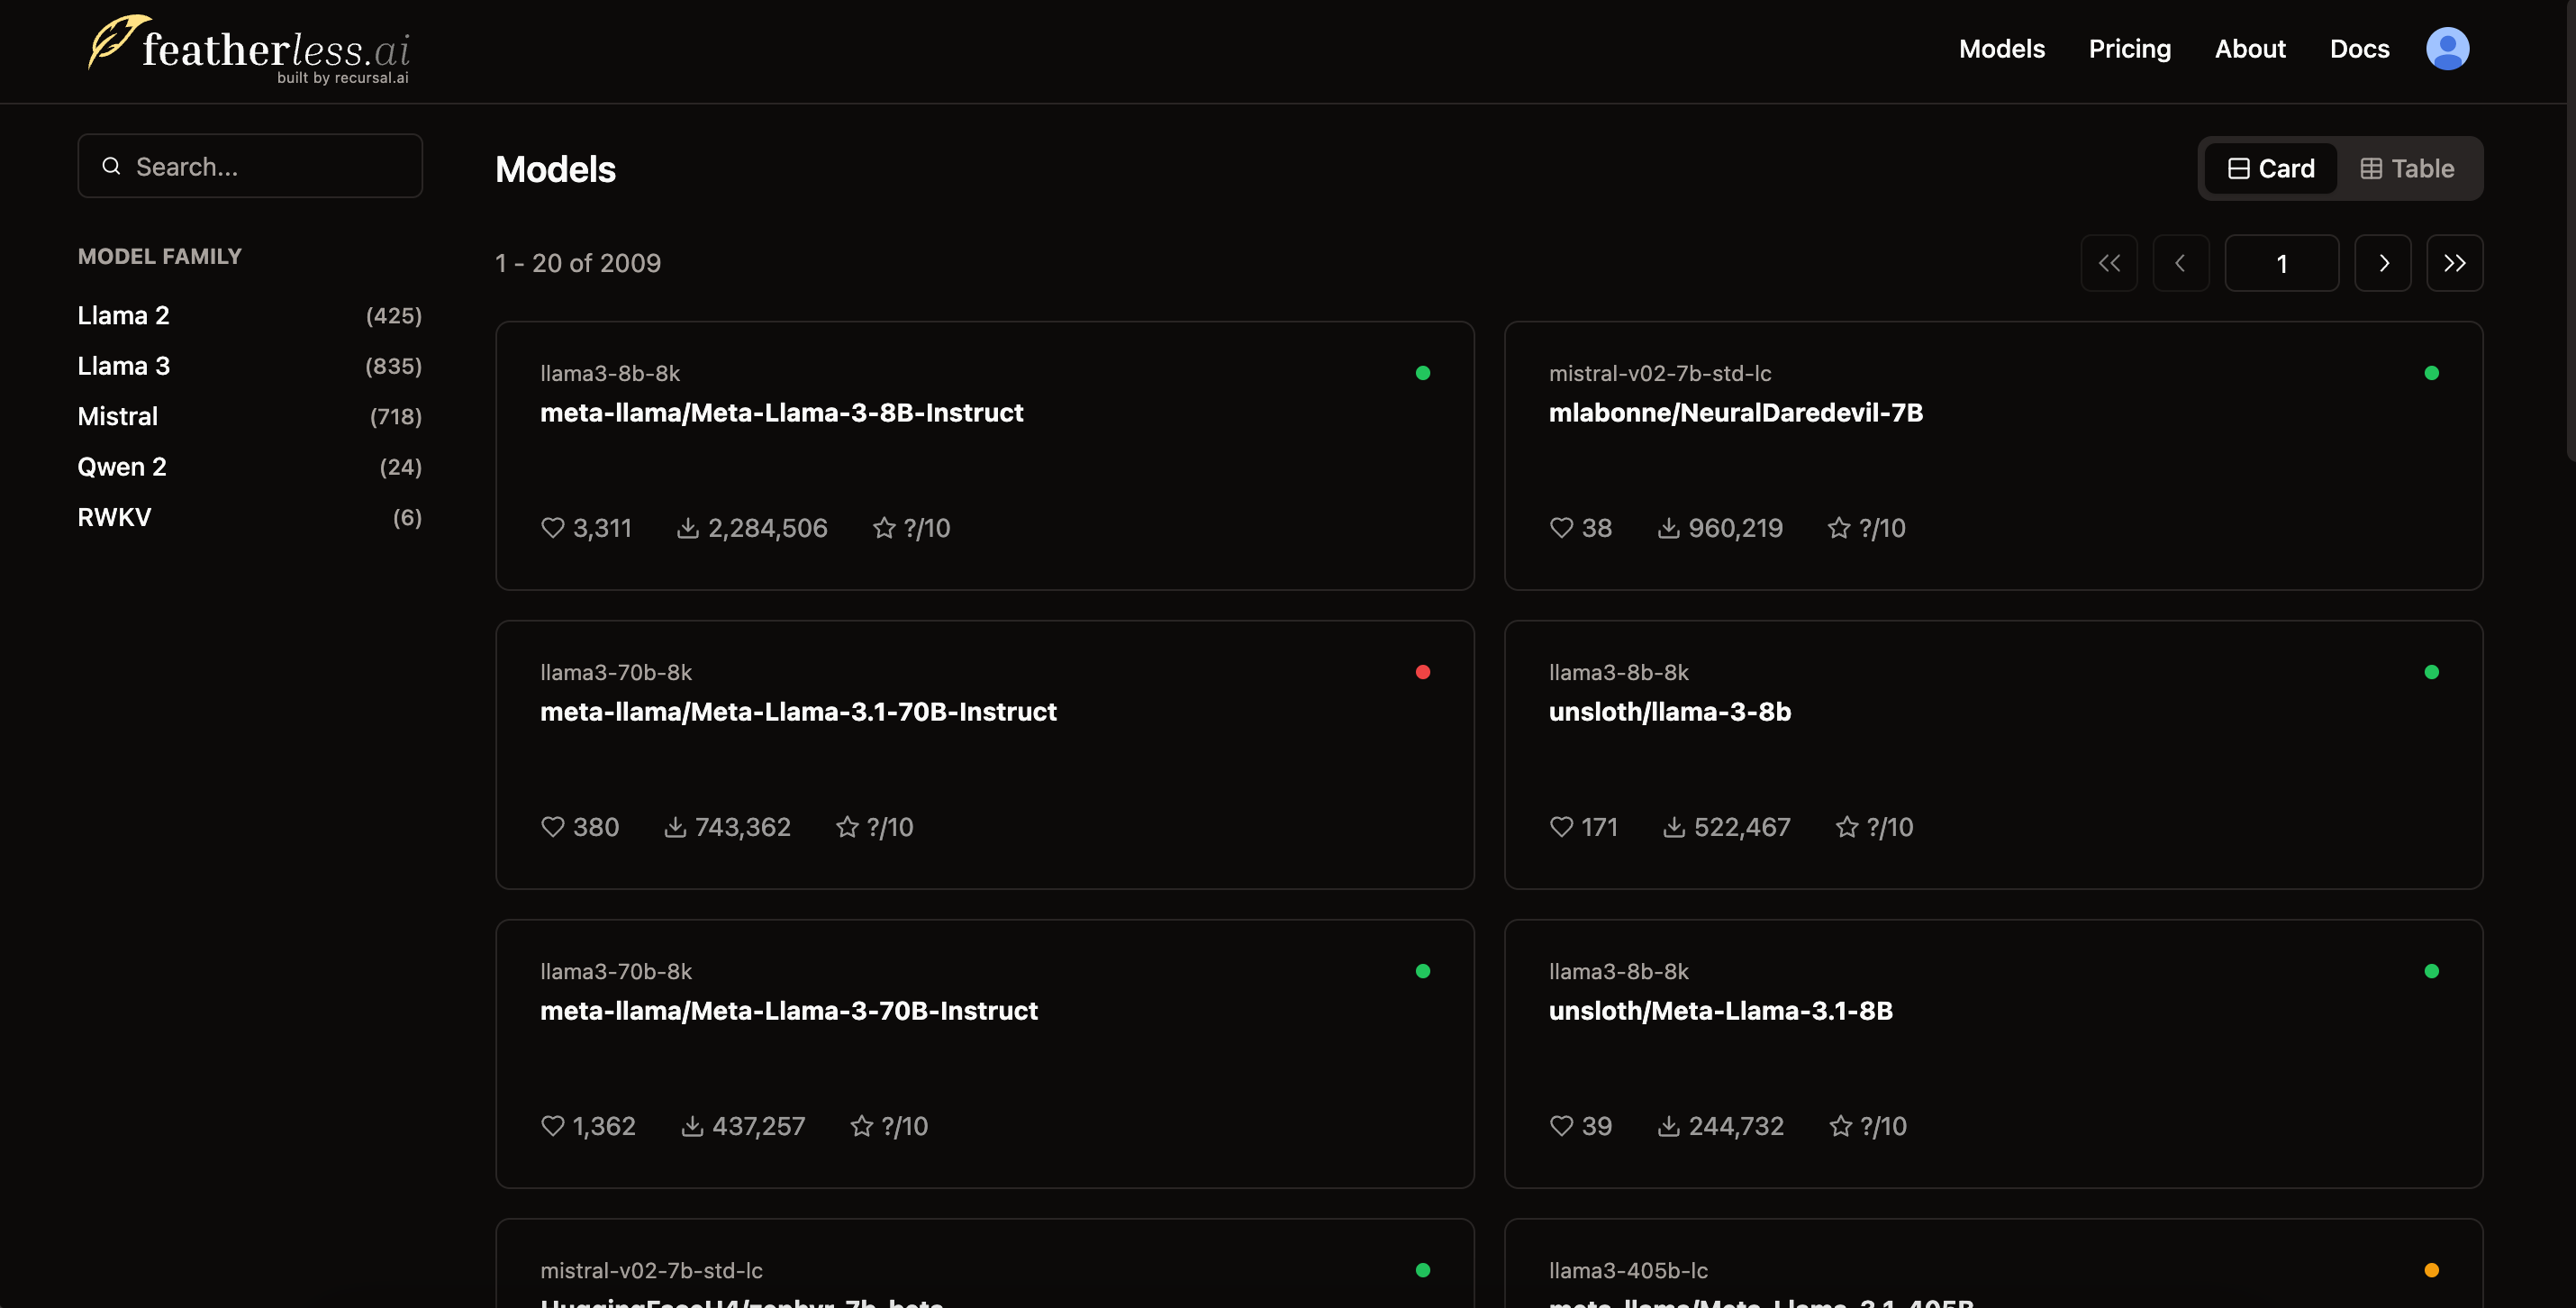Image resolution: width=2576 pixels, height=1308 pixels.
Task: Open the Docs menu item
Action: tap(2359, 48)
